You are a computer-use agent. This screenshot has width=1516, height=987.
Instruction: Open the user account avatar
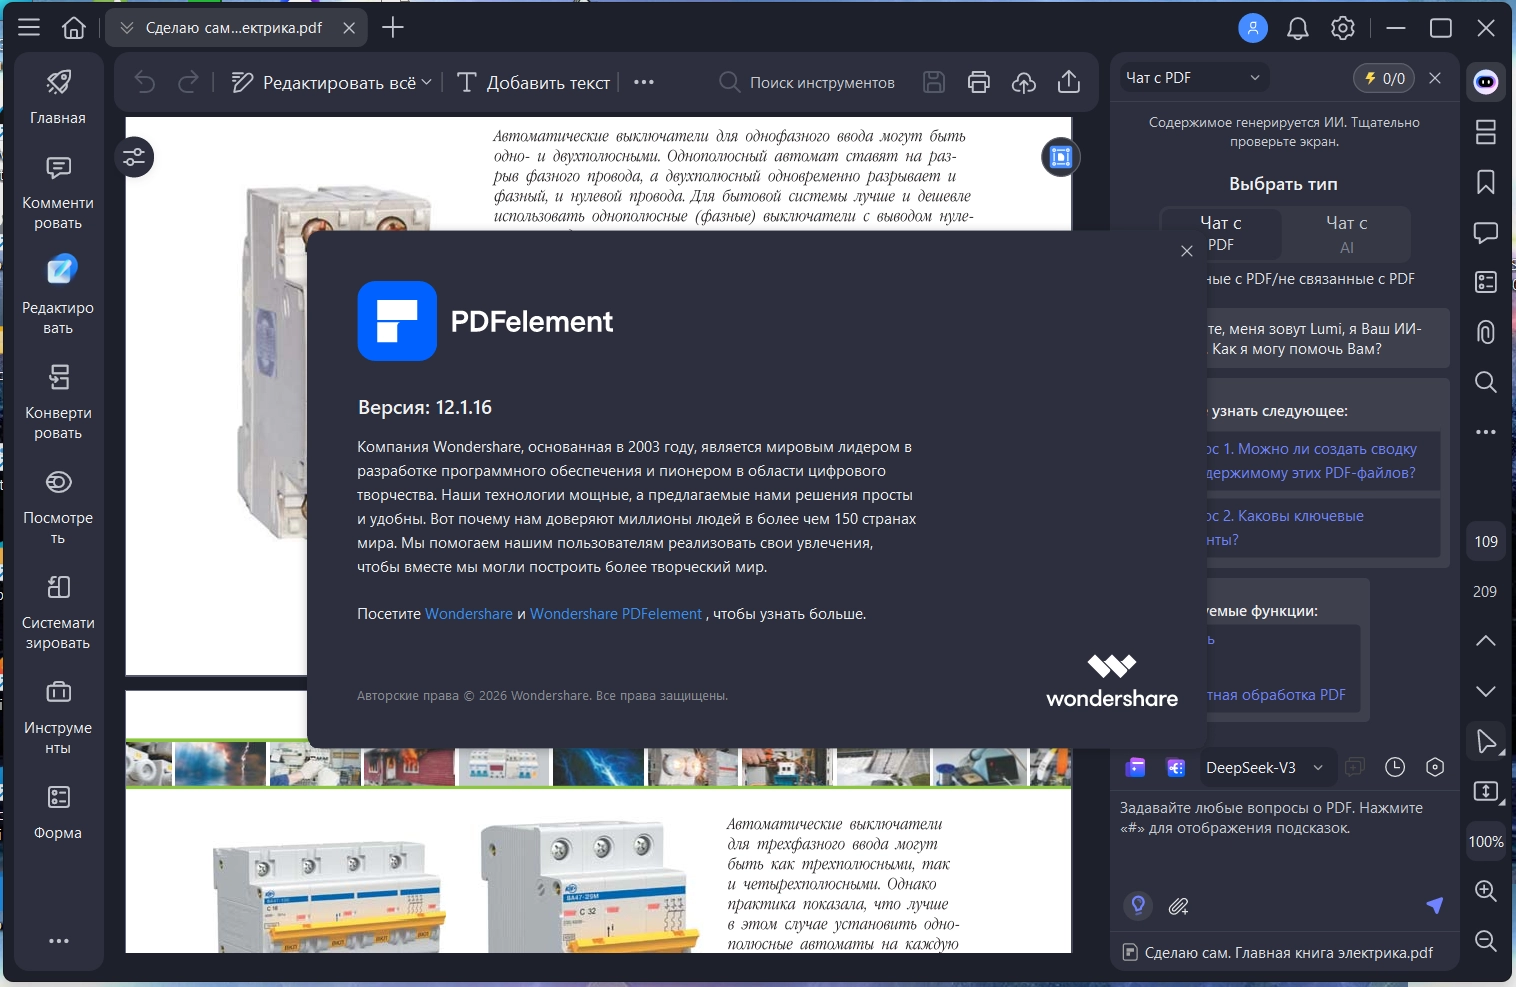(1253, 28)
